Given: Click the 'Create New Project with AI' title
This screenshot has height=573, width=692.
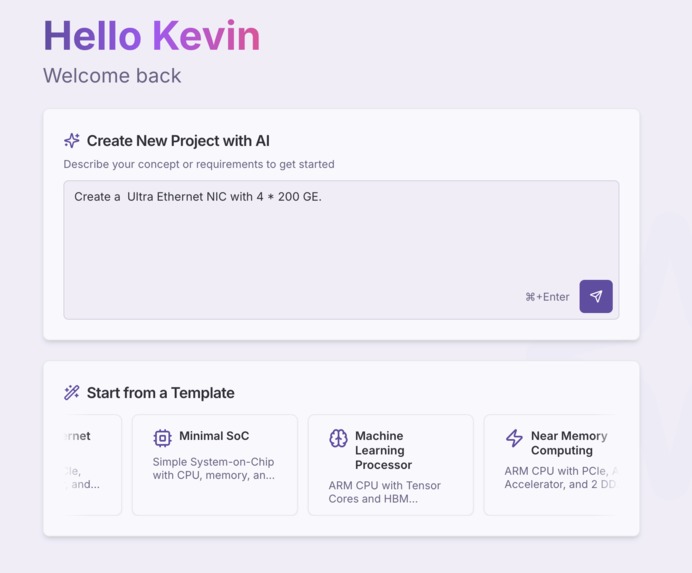Looking at the screenshot, I should point(178,141).
